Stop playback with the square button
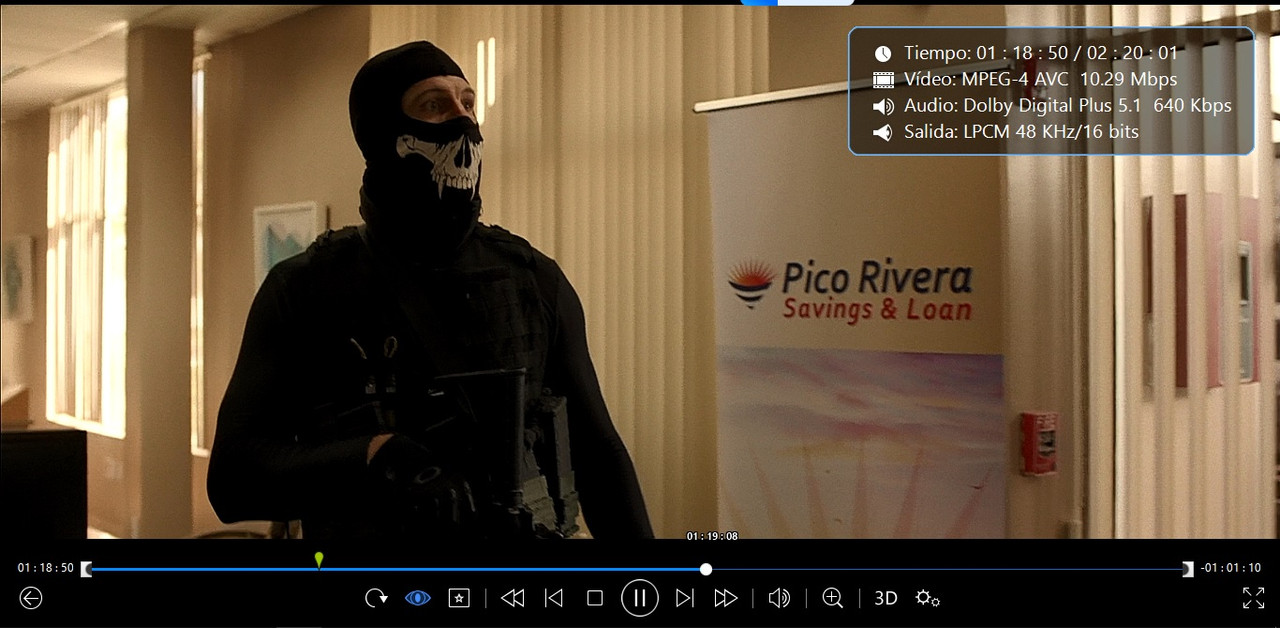This screenshot has width=1280, height=628. point(595,598)
